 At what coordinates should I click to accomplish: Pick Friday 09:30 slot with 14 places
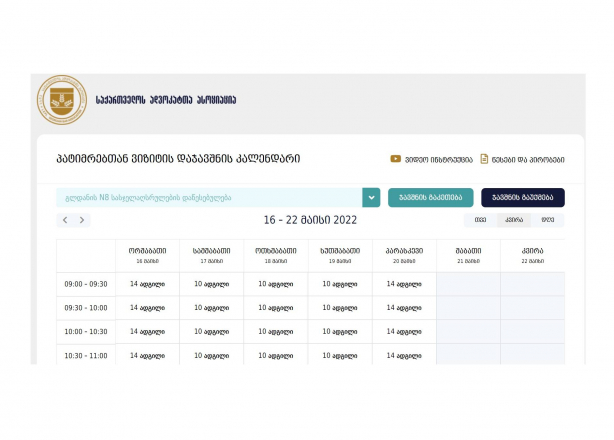[405, 308]
